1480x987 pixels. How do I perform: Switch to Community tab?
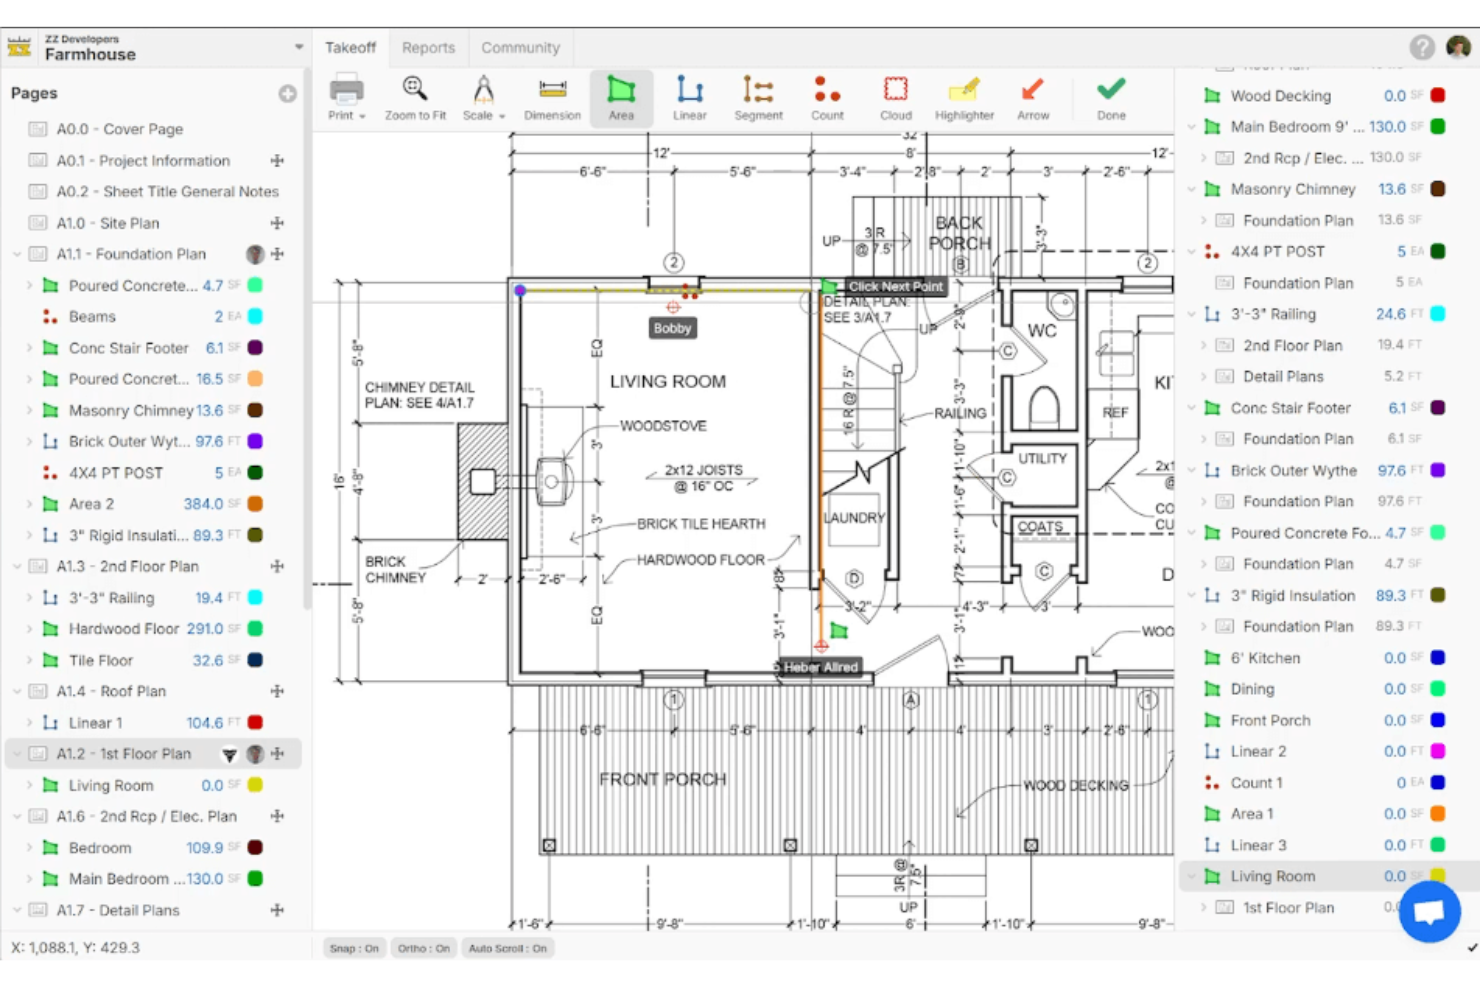pos(520,47)
